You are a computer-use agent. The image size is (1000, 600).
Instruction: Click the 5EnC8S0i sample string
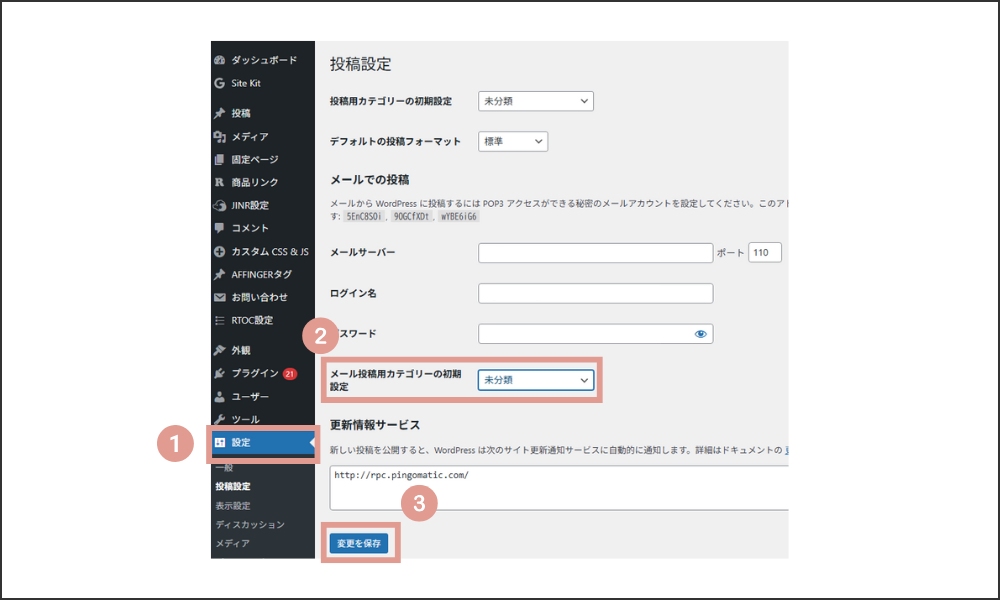364,217
